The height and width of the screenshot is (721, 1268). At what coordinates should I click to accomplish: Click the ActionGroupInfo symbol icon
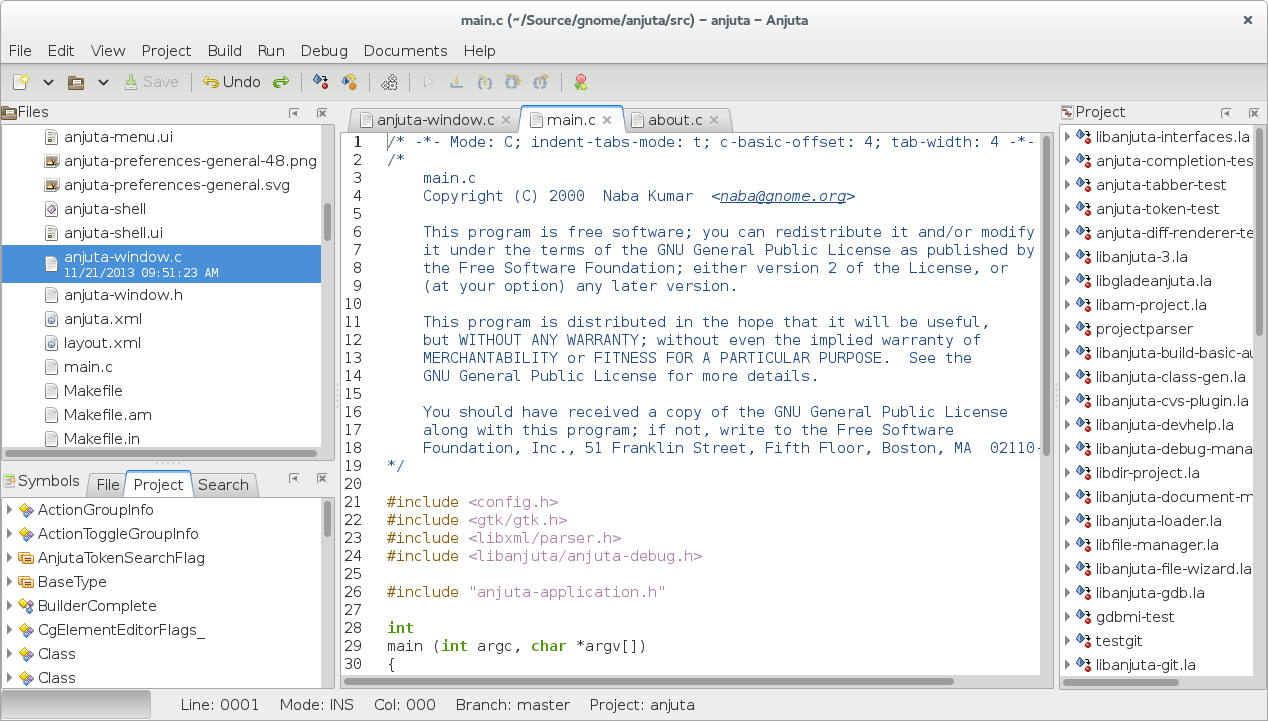click(26, 510)
